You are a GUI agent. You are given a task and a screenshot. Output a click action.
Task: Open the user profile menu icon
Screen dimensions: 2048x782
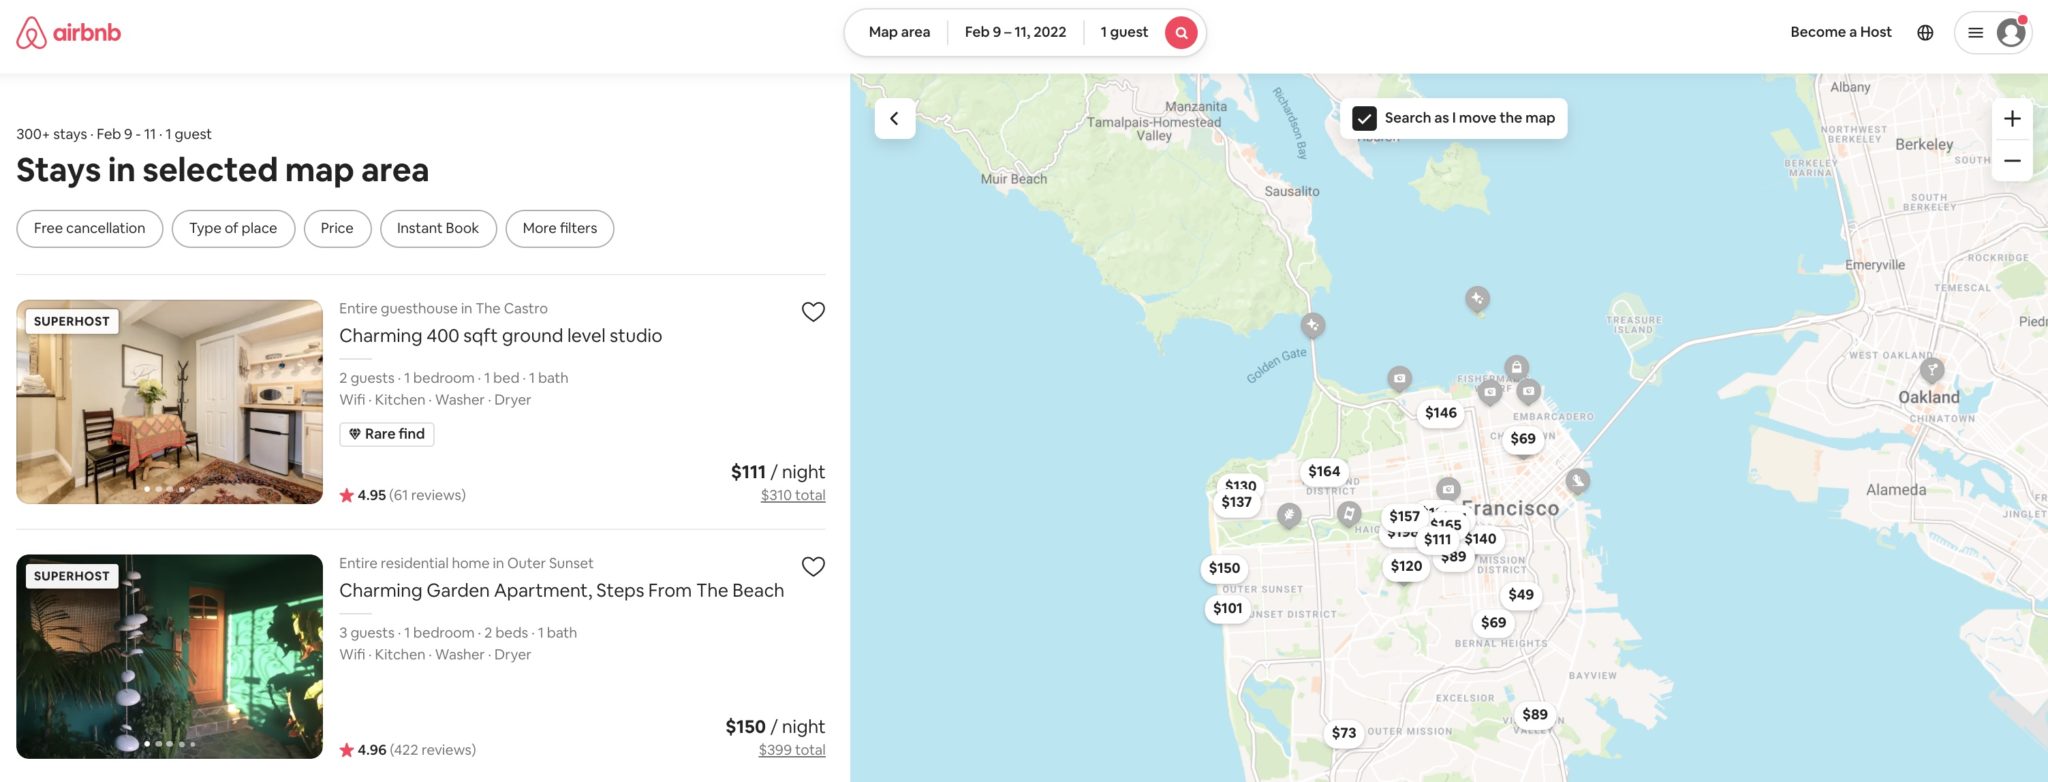pyautogui.click(x=2011, y=32)
